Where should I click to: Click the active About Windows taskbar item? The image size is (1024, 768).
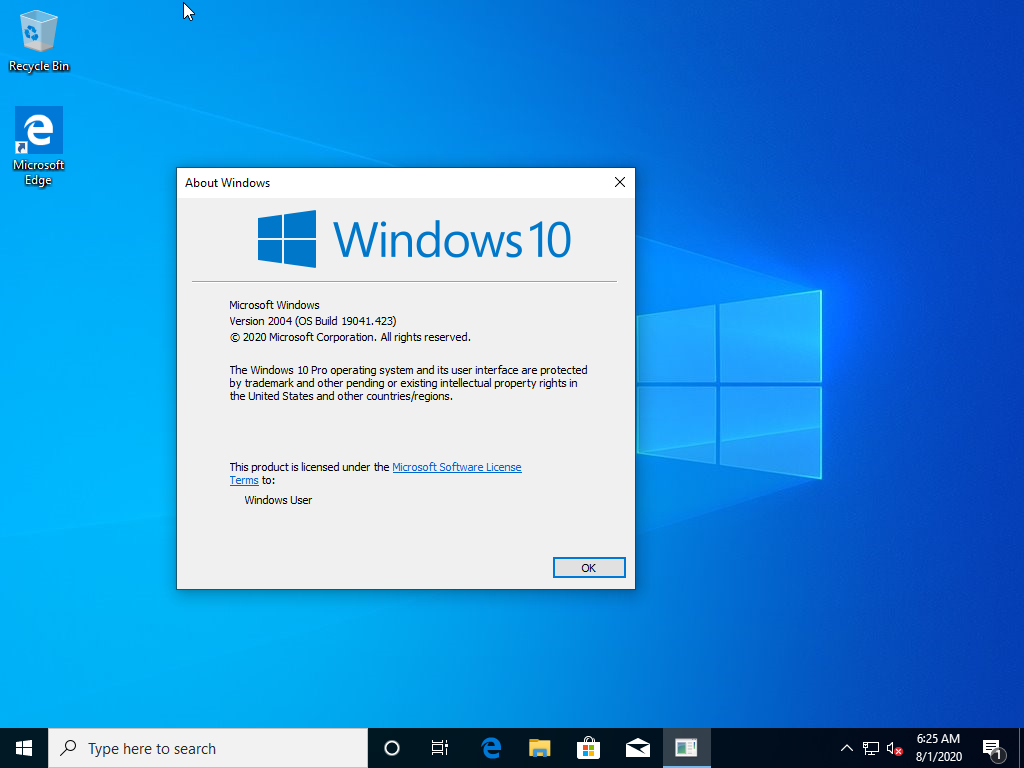coord(686,748)
